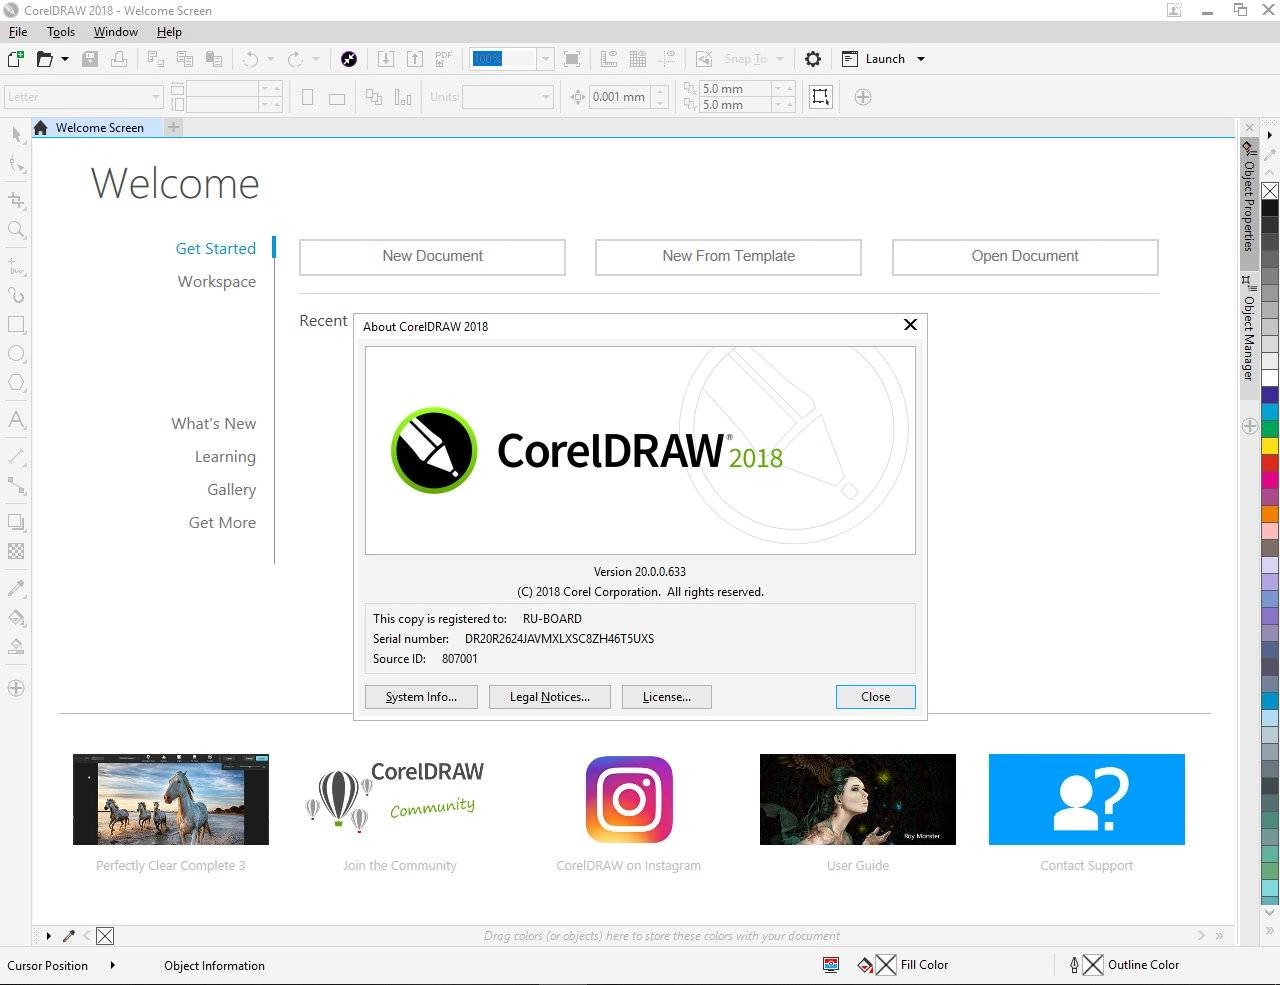Open the CorelDRAW on Instagram thumbnail
The image size is (1280, 985).
click(629, 800)
